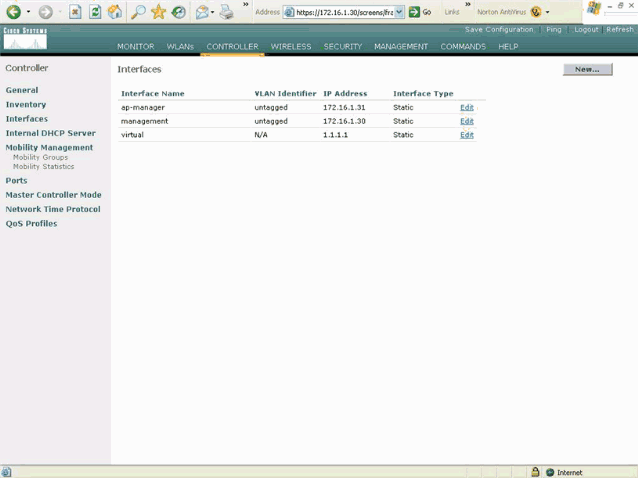Screen dimensions: 638x478
Task: Open General in the Controller sidebar
Action: [x=22, y=90]
